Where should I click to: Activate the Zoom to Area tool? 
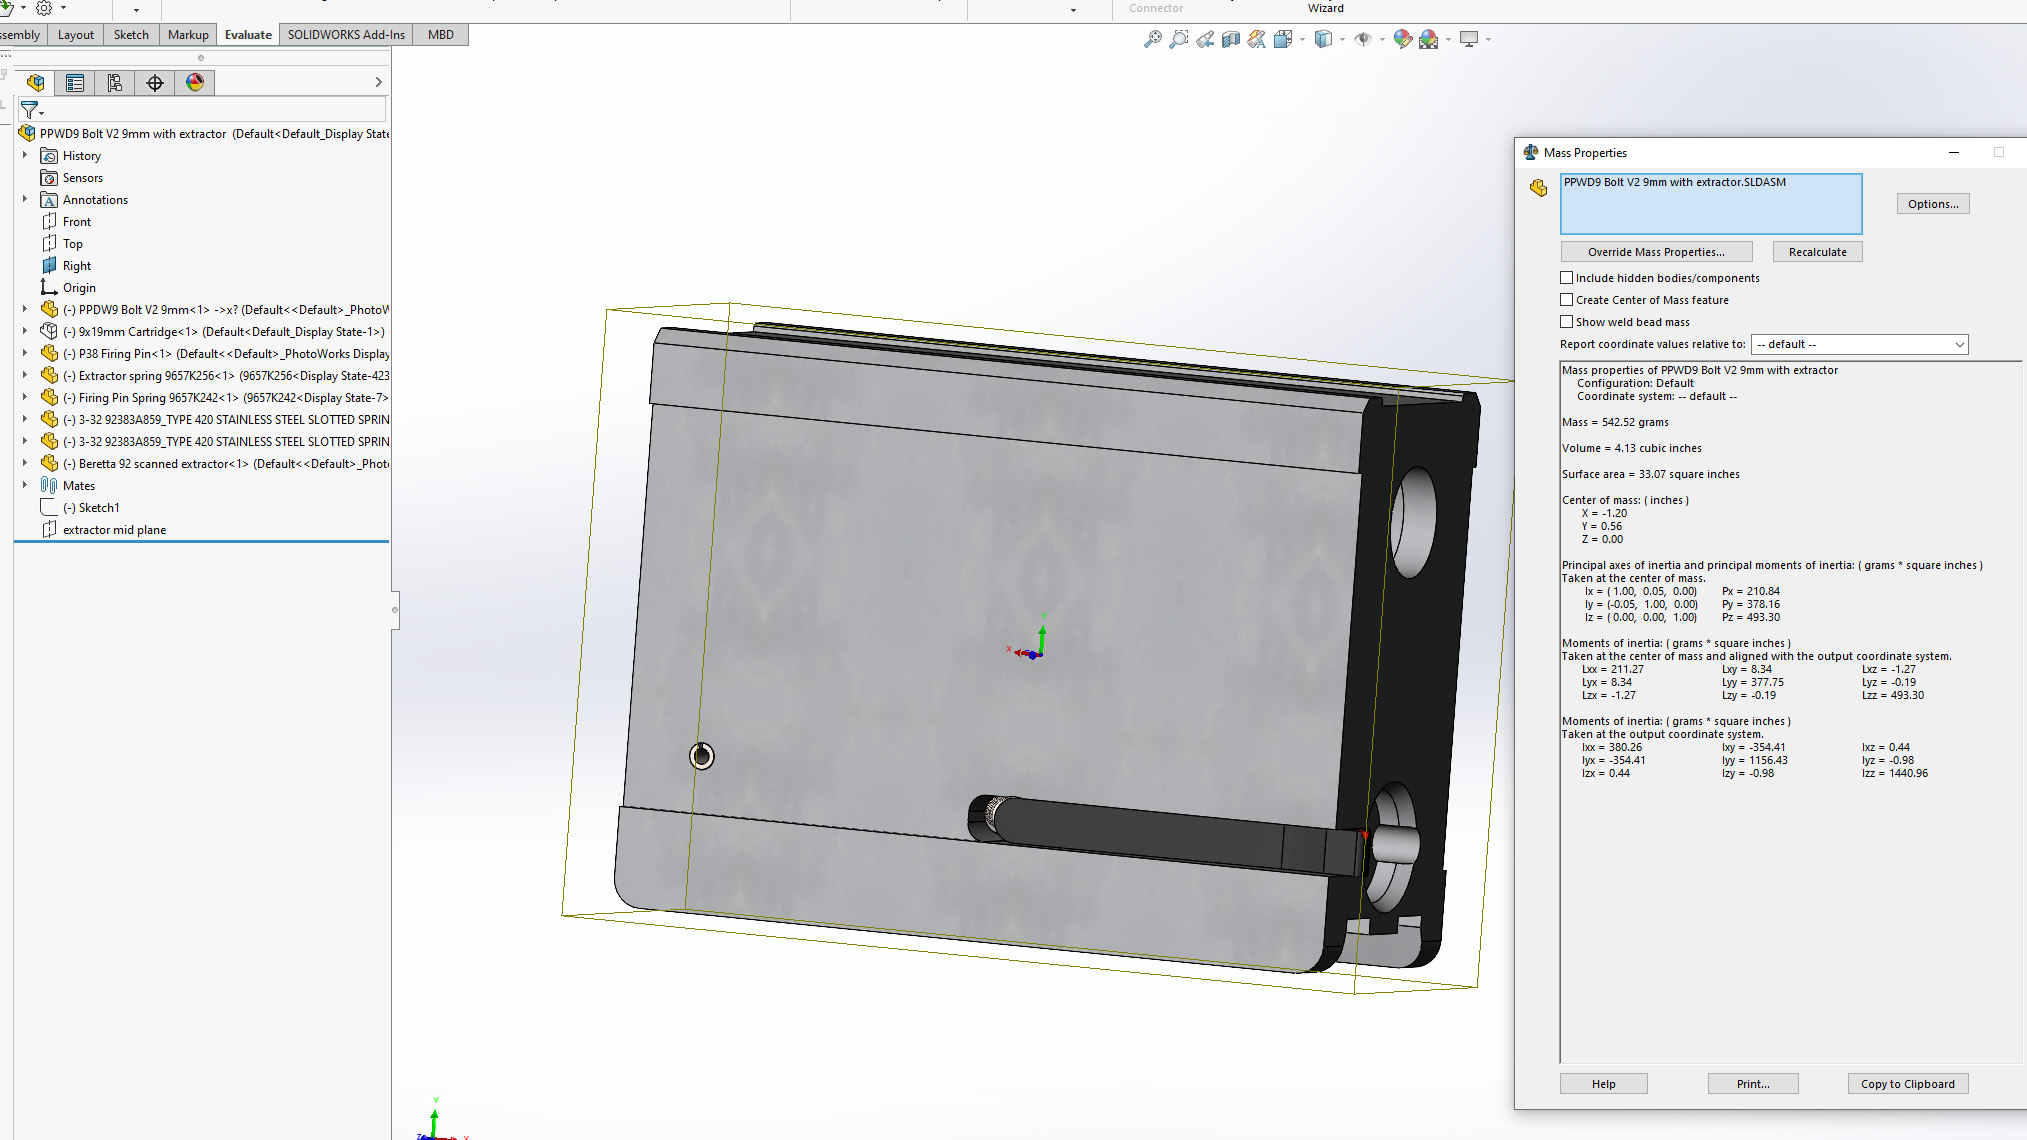pos(1178,39)
